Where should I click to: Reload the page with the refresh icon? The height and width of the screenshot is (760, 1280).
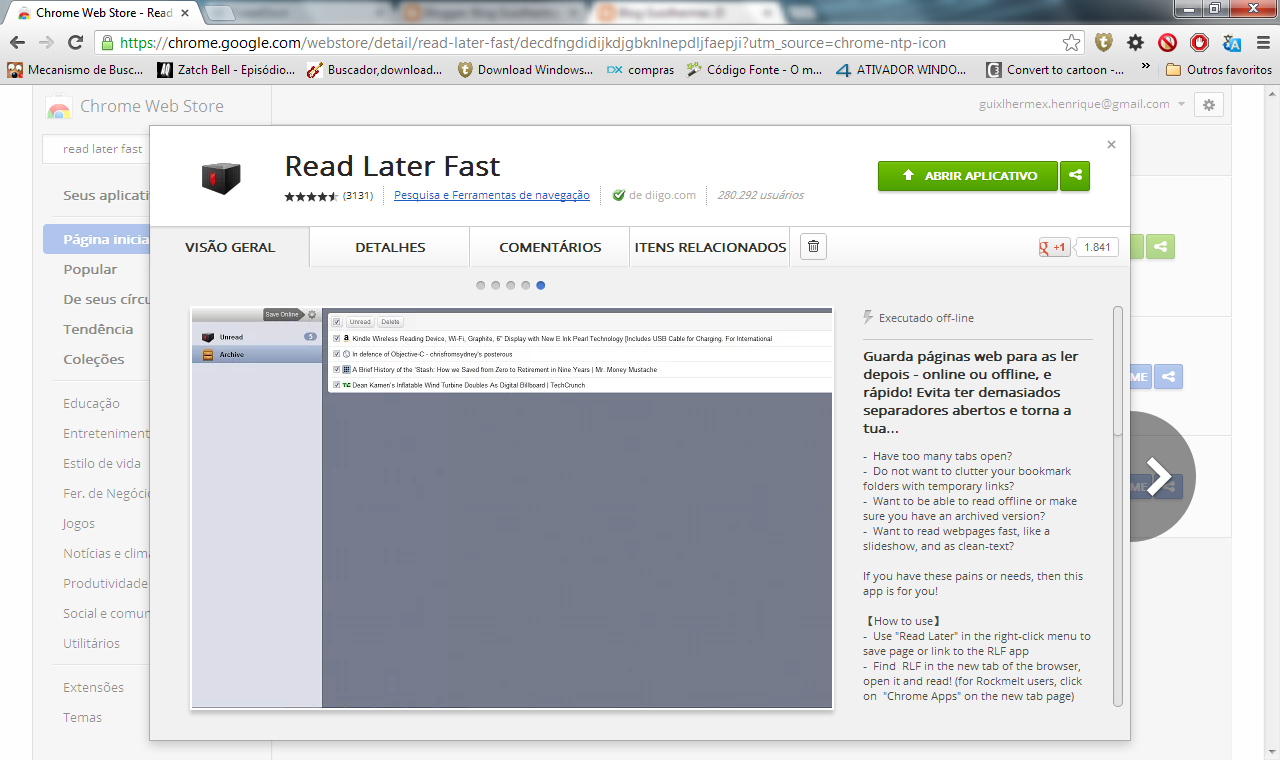[75, 43]
